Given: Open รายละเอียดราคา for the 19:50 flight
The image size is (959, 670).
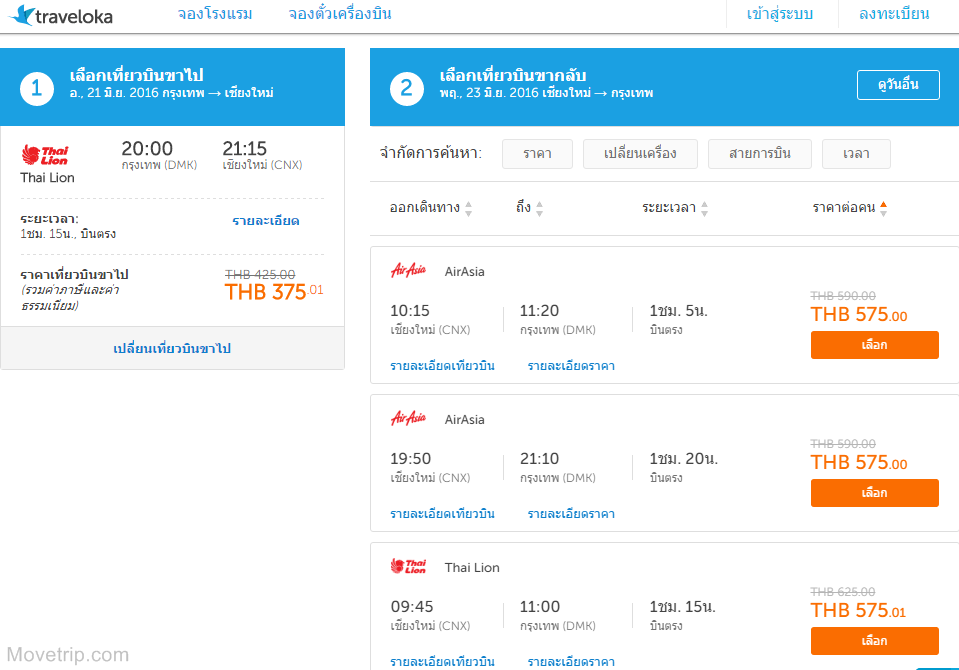Looking at the screenshot, I should pyautogui.click(x=571, y=514).
